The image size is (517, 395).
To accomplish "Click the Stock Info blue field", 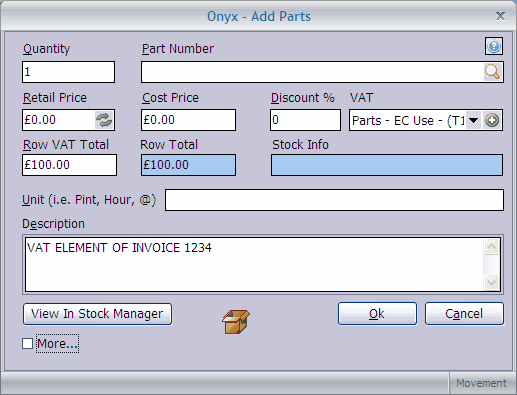I will [387, 165].
